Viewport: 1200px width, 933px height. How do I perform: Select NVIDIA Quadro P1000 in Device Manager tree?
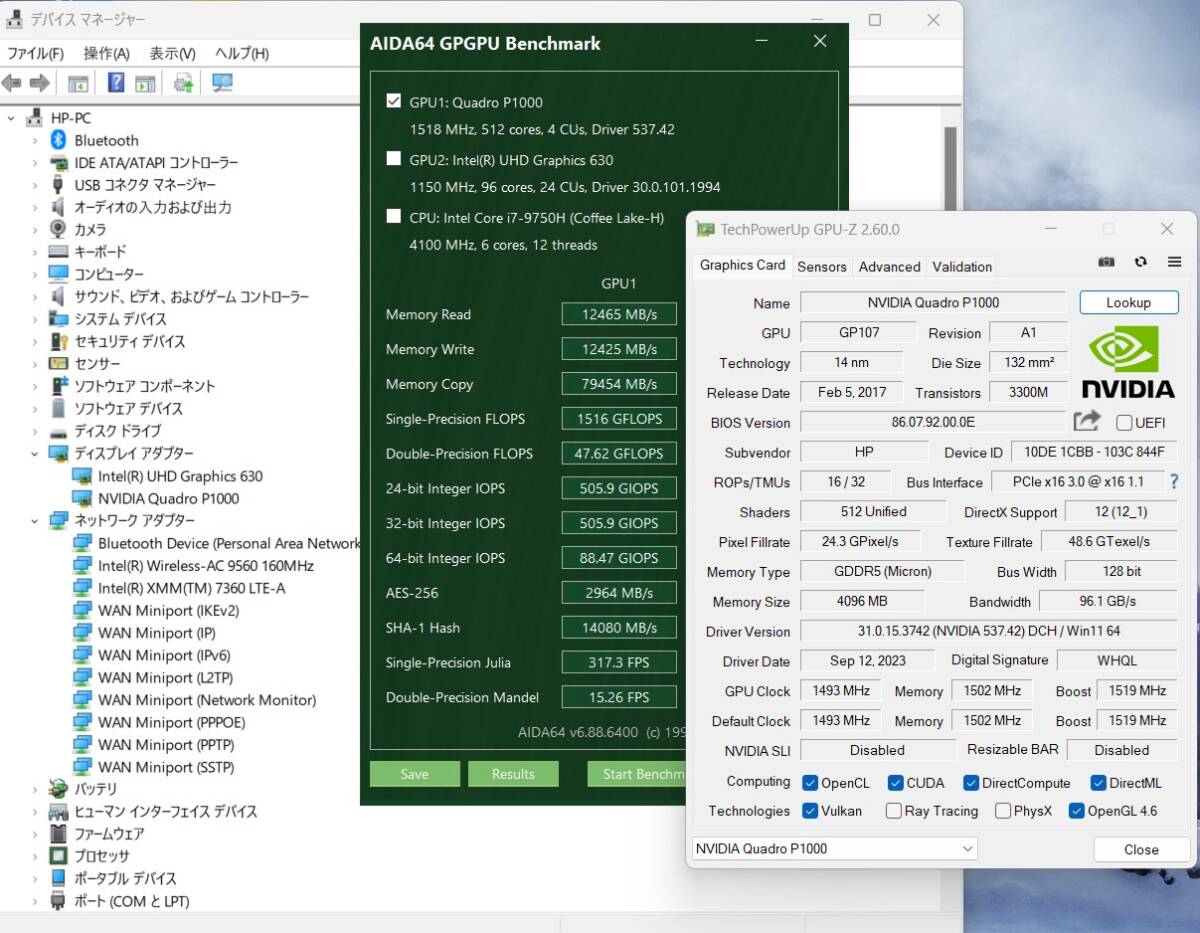point(168,498)
